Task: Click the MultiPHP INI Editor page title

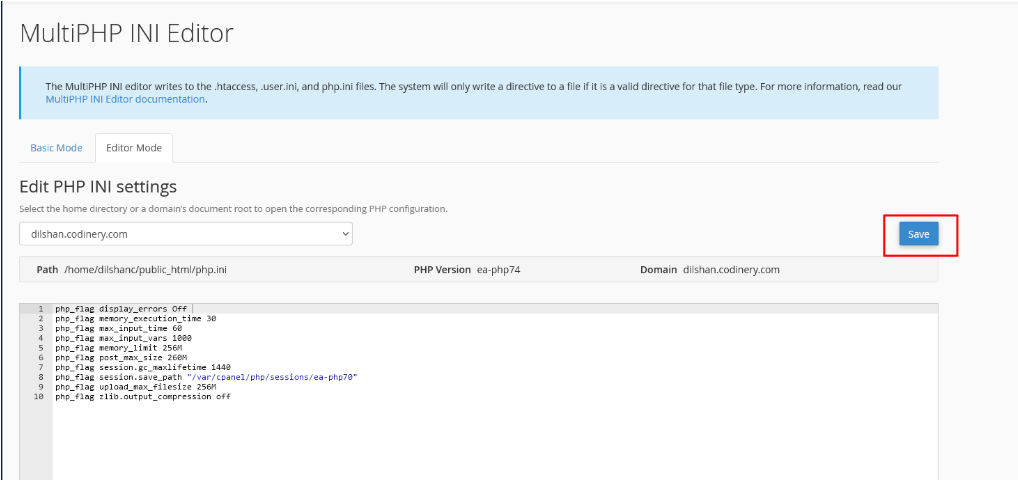Action: [126, 33]
